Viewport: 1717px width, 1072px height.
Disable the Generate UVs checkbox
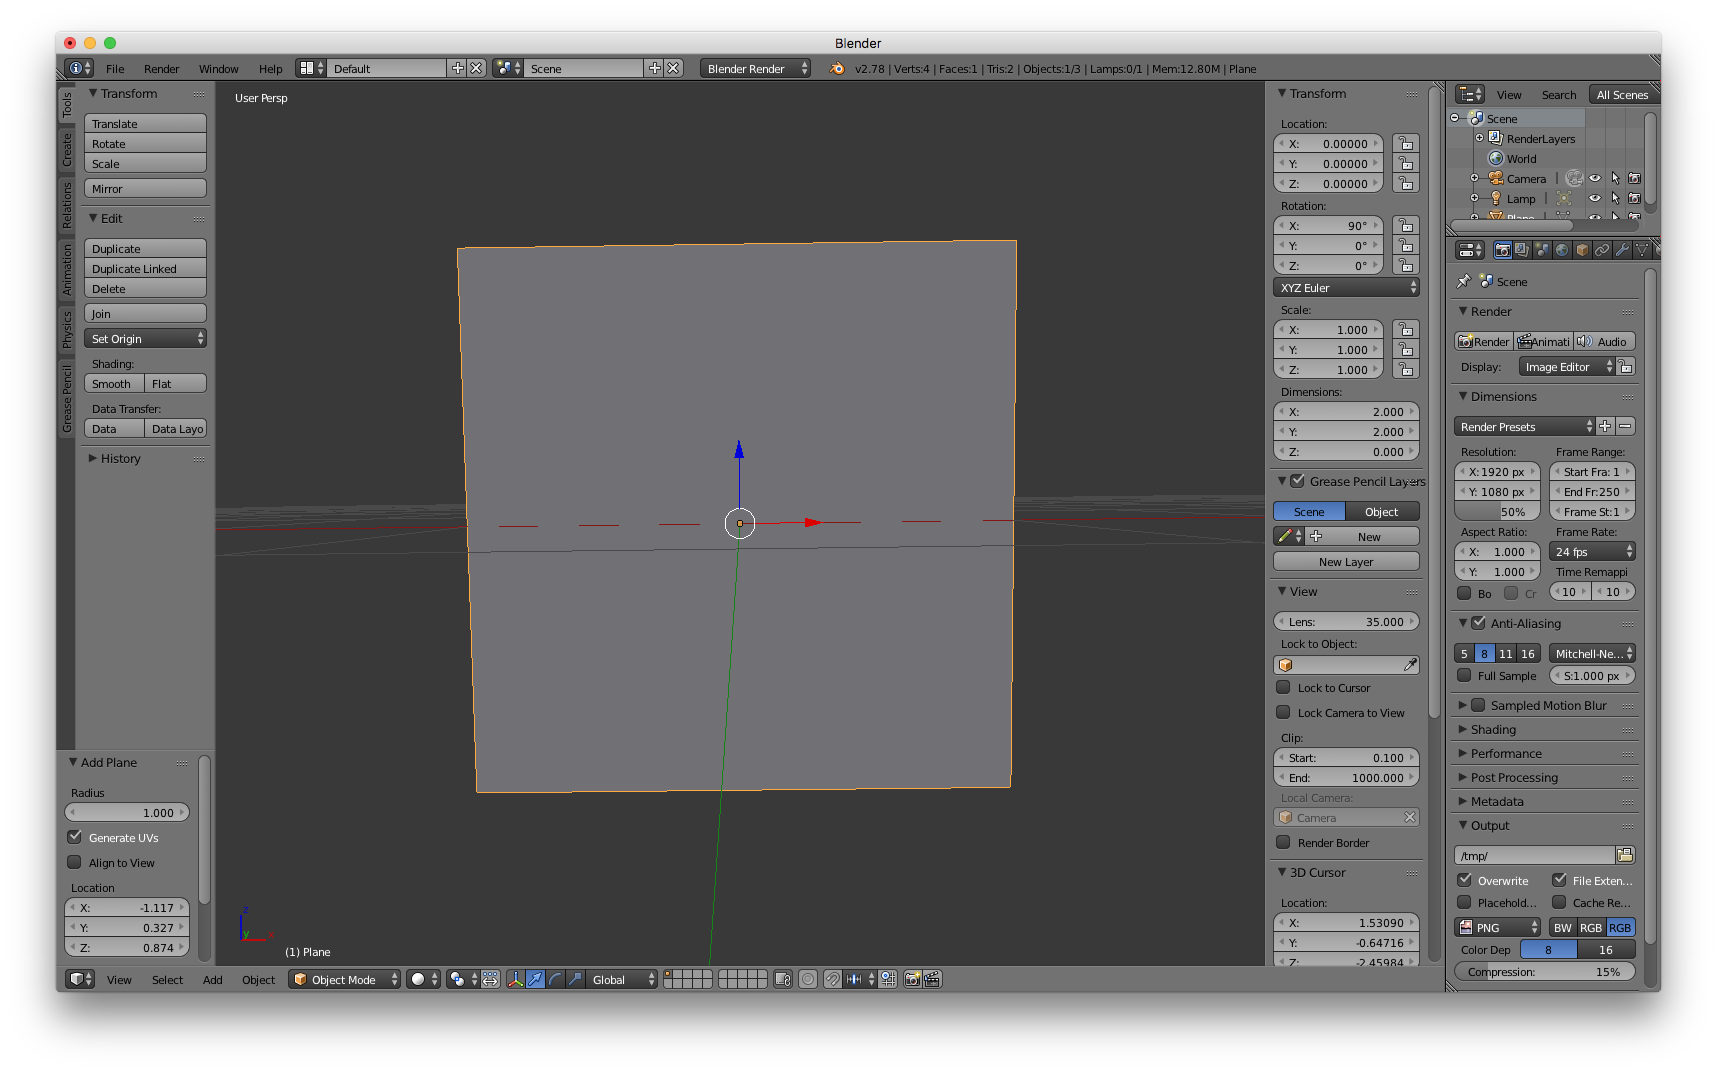tap(75, 837)
